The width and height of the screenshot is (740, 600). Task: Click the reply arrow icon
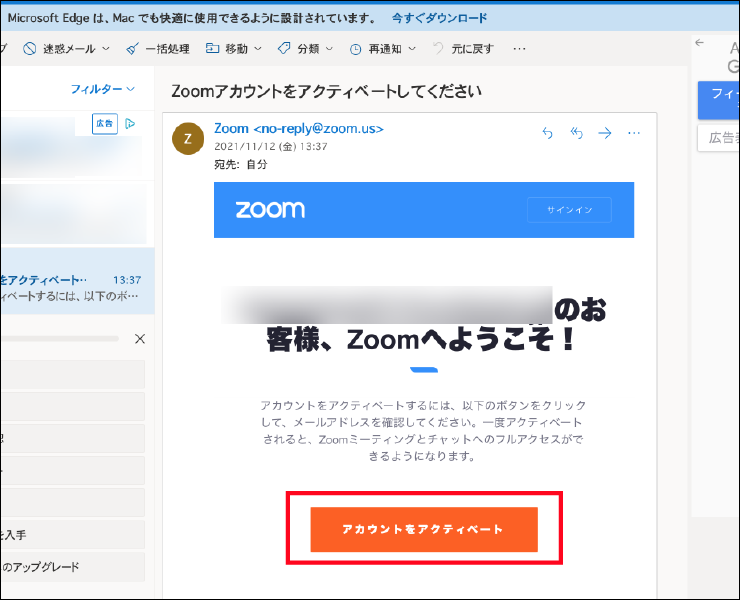tap(547, 133)
